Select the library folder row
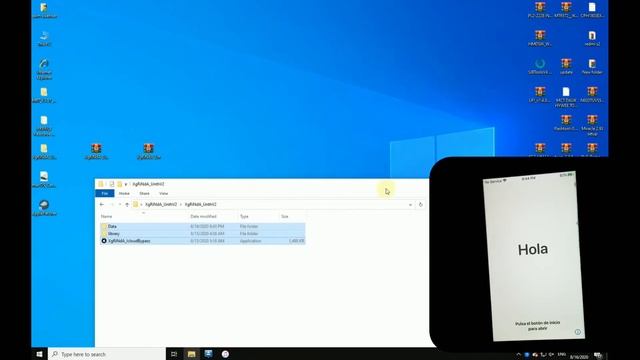 click(202, 233)
